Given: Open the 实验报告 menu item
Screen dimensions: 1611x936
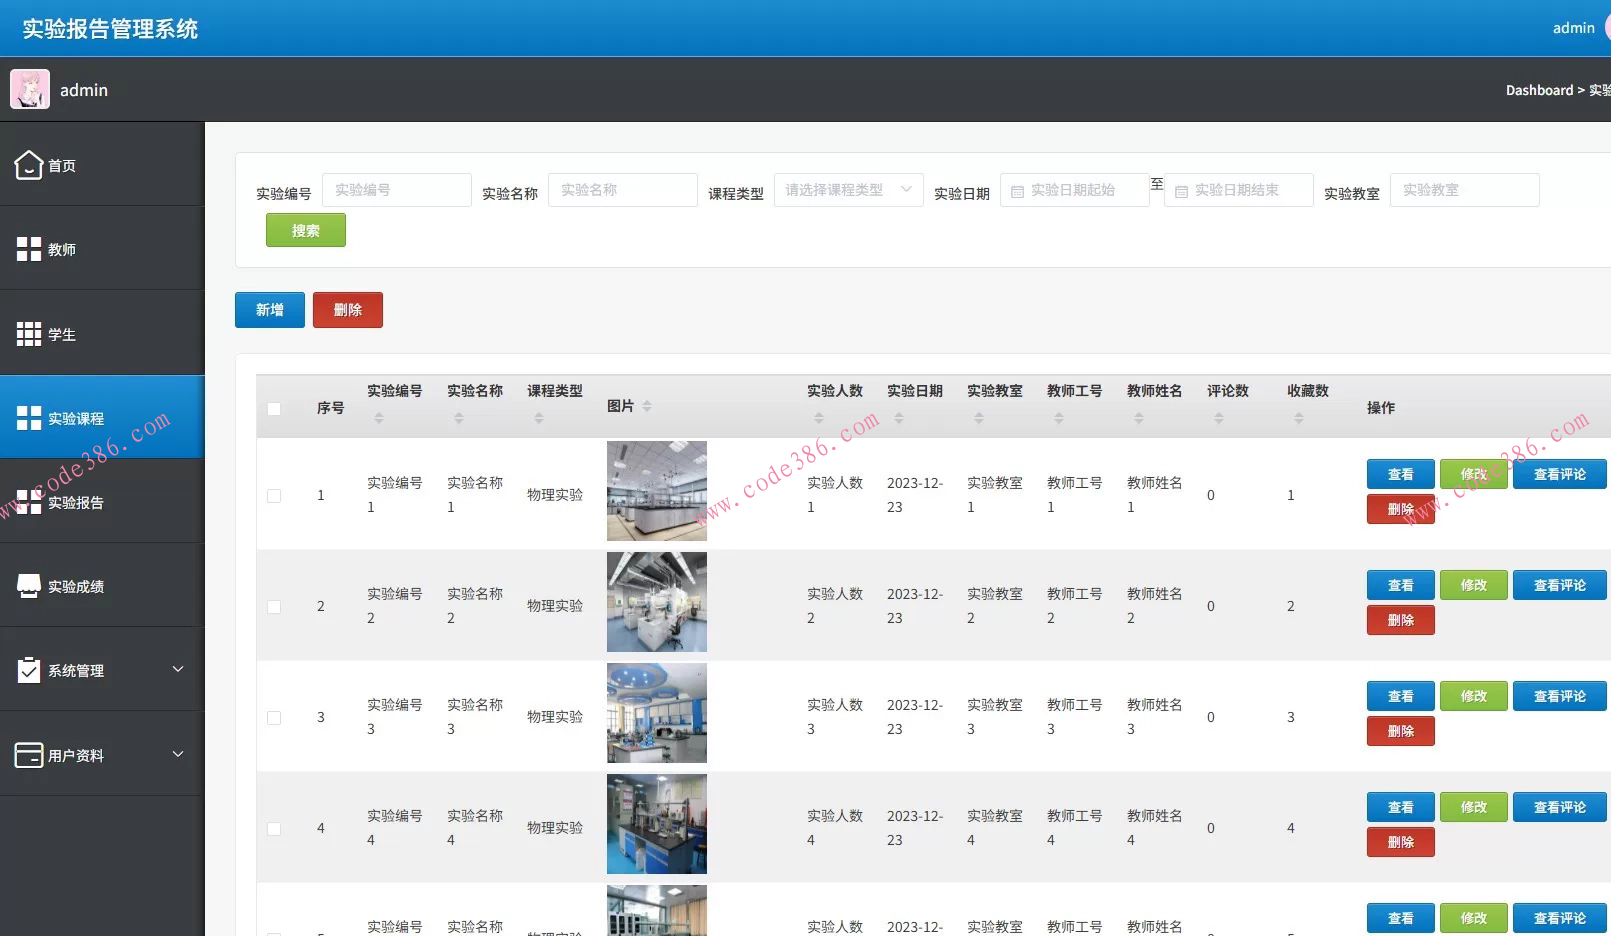Looking at the screenshot, I should pos(76,503).
